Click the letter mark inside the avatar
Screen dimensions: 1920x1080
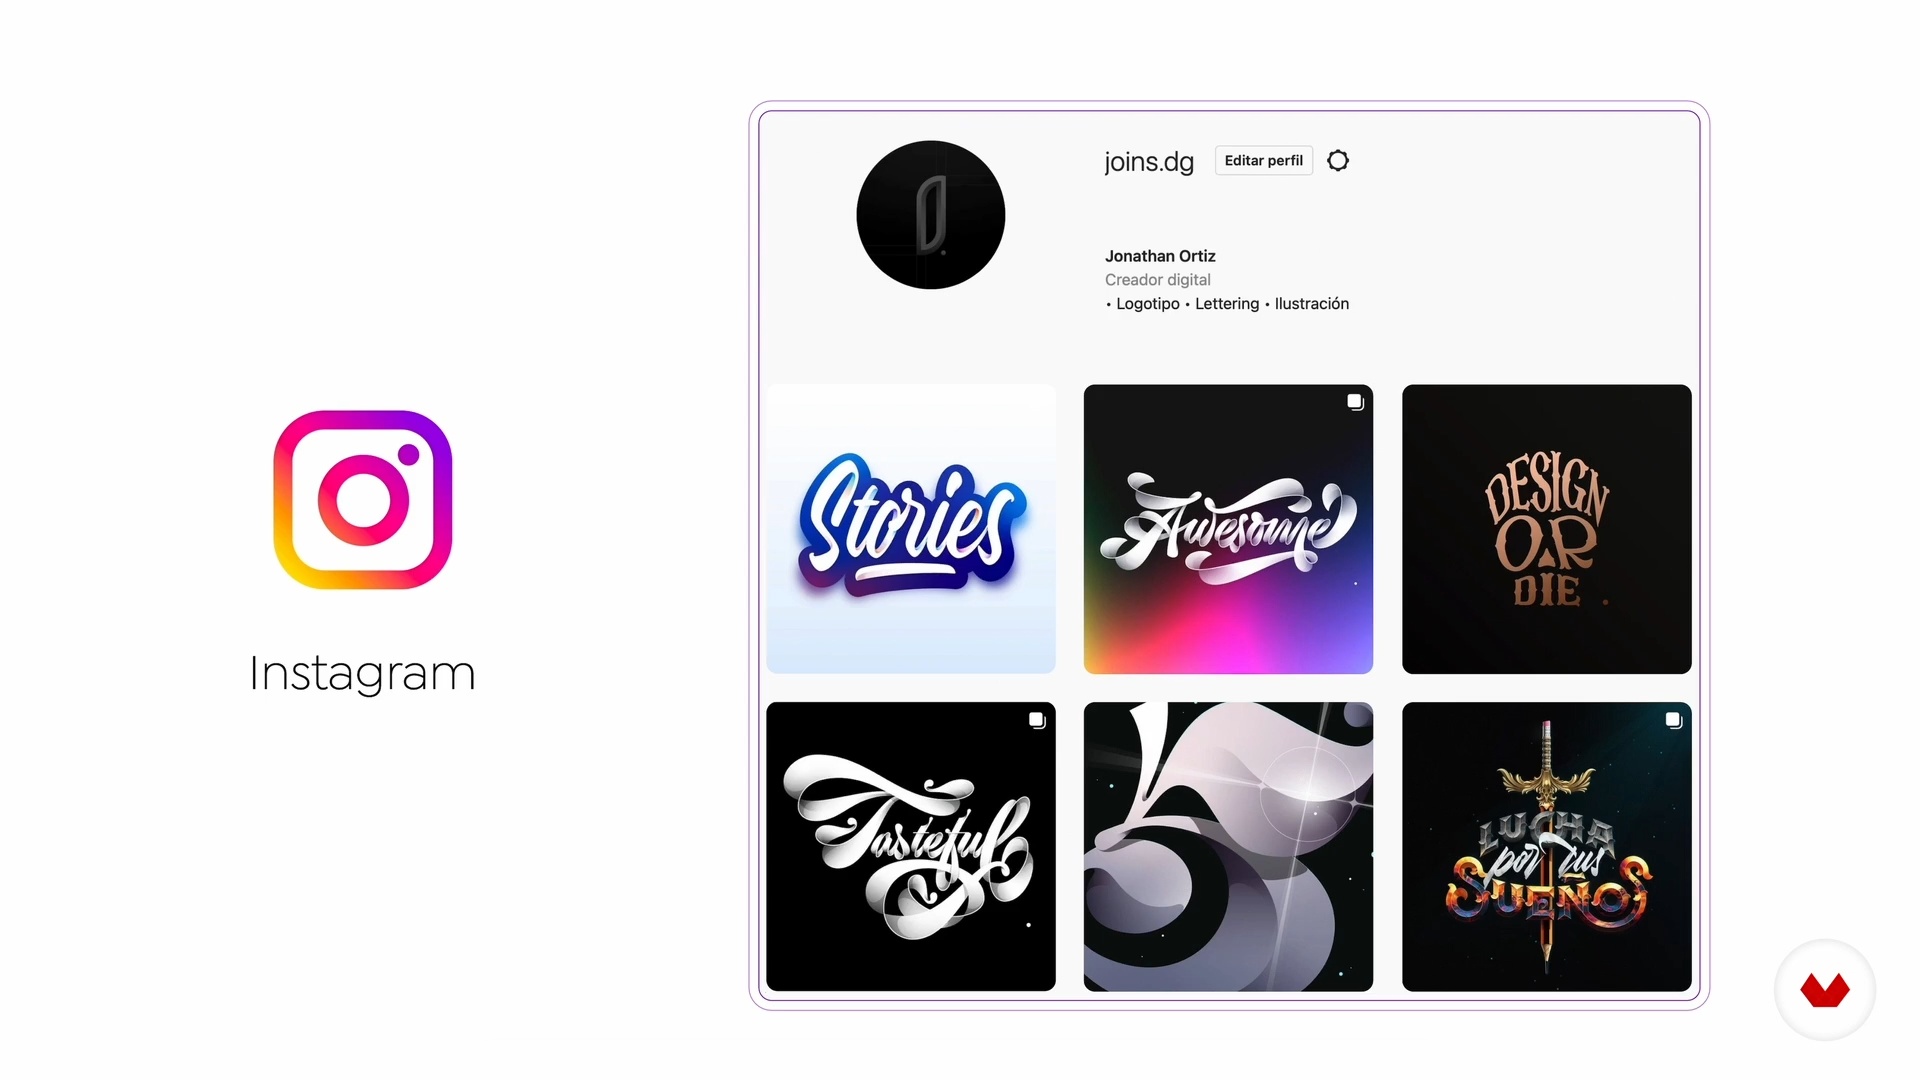tap(931, 215)
